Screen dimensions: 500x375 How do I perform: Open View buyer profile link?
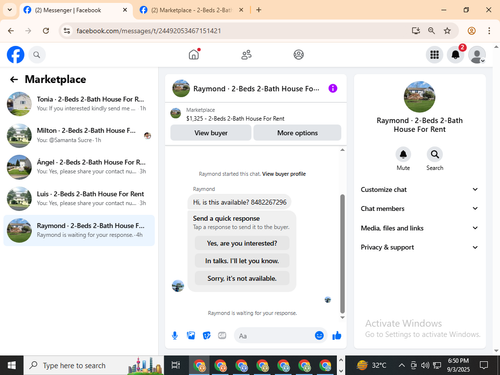[284, 174]
